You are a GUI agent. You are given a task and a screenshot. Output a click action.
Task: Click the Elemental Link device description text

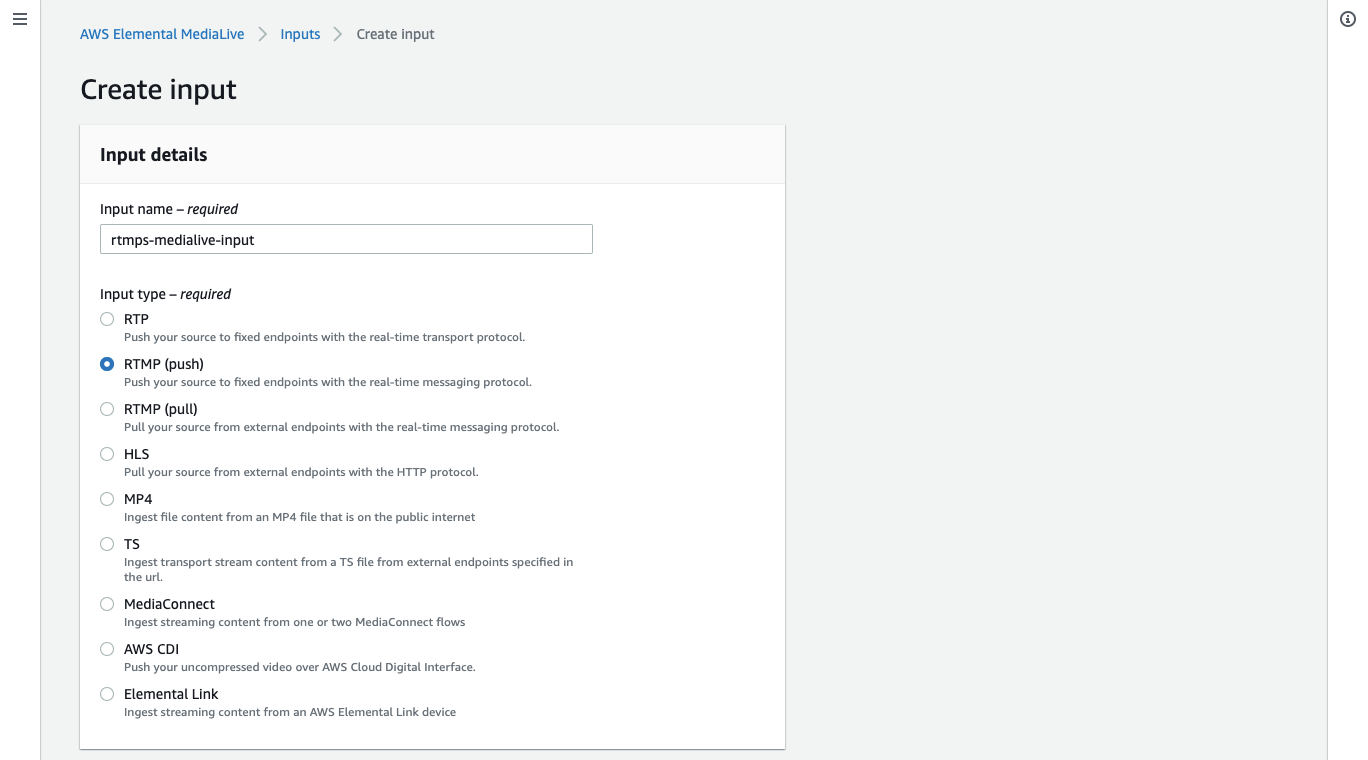pos(290,712)
